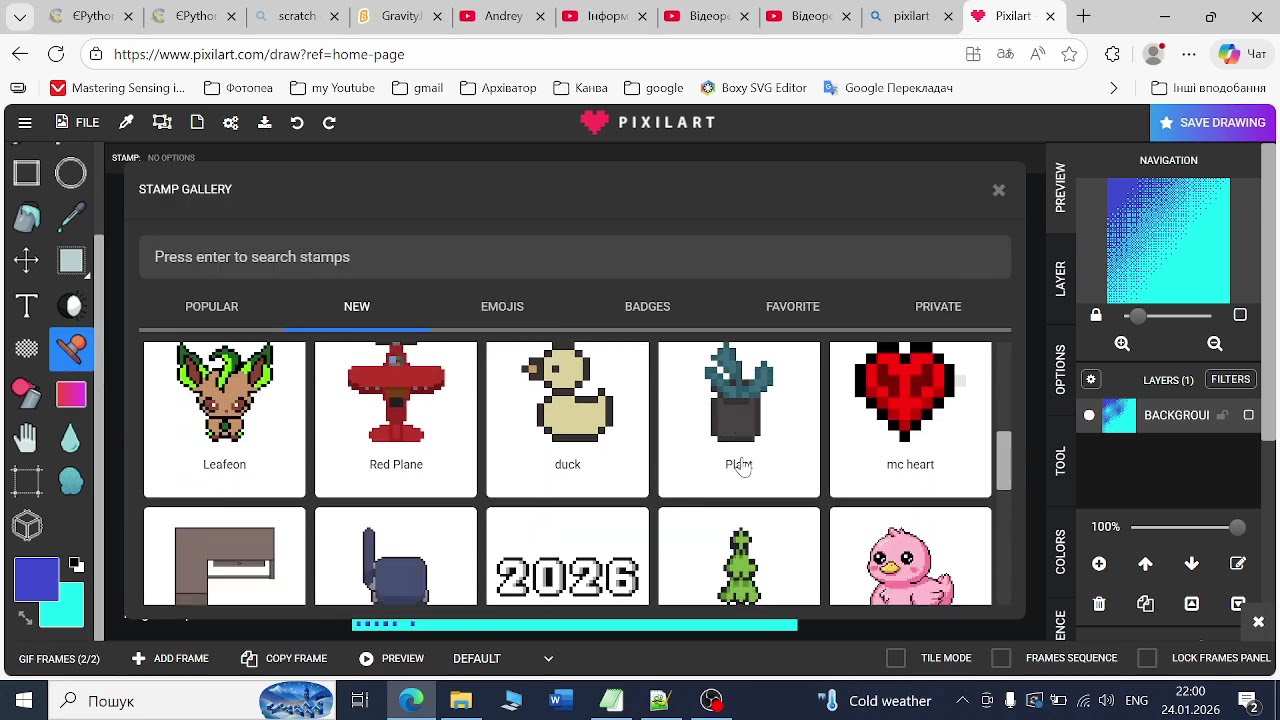
Task: Open the LAYER side panel tab
Action: pos(1060,278)
